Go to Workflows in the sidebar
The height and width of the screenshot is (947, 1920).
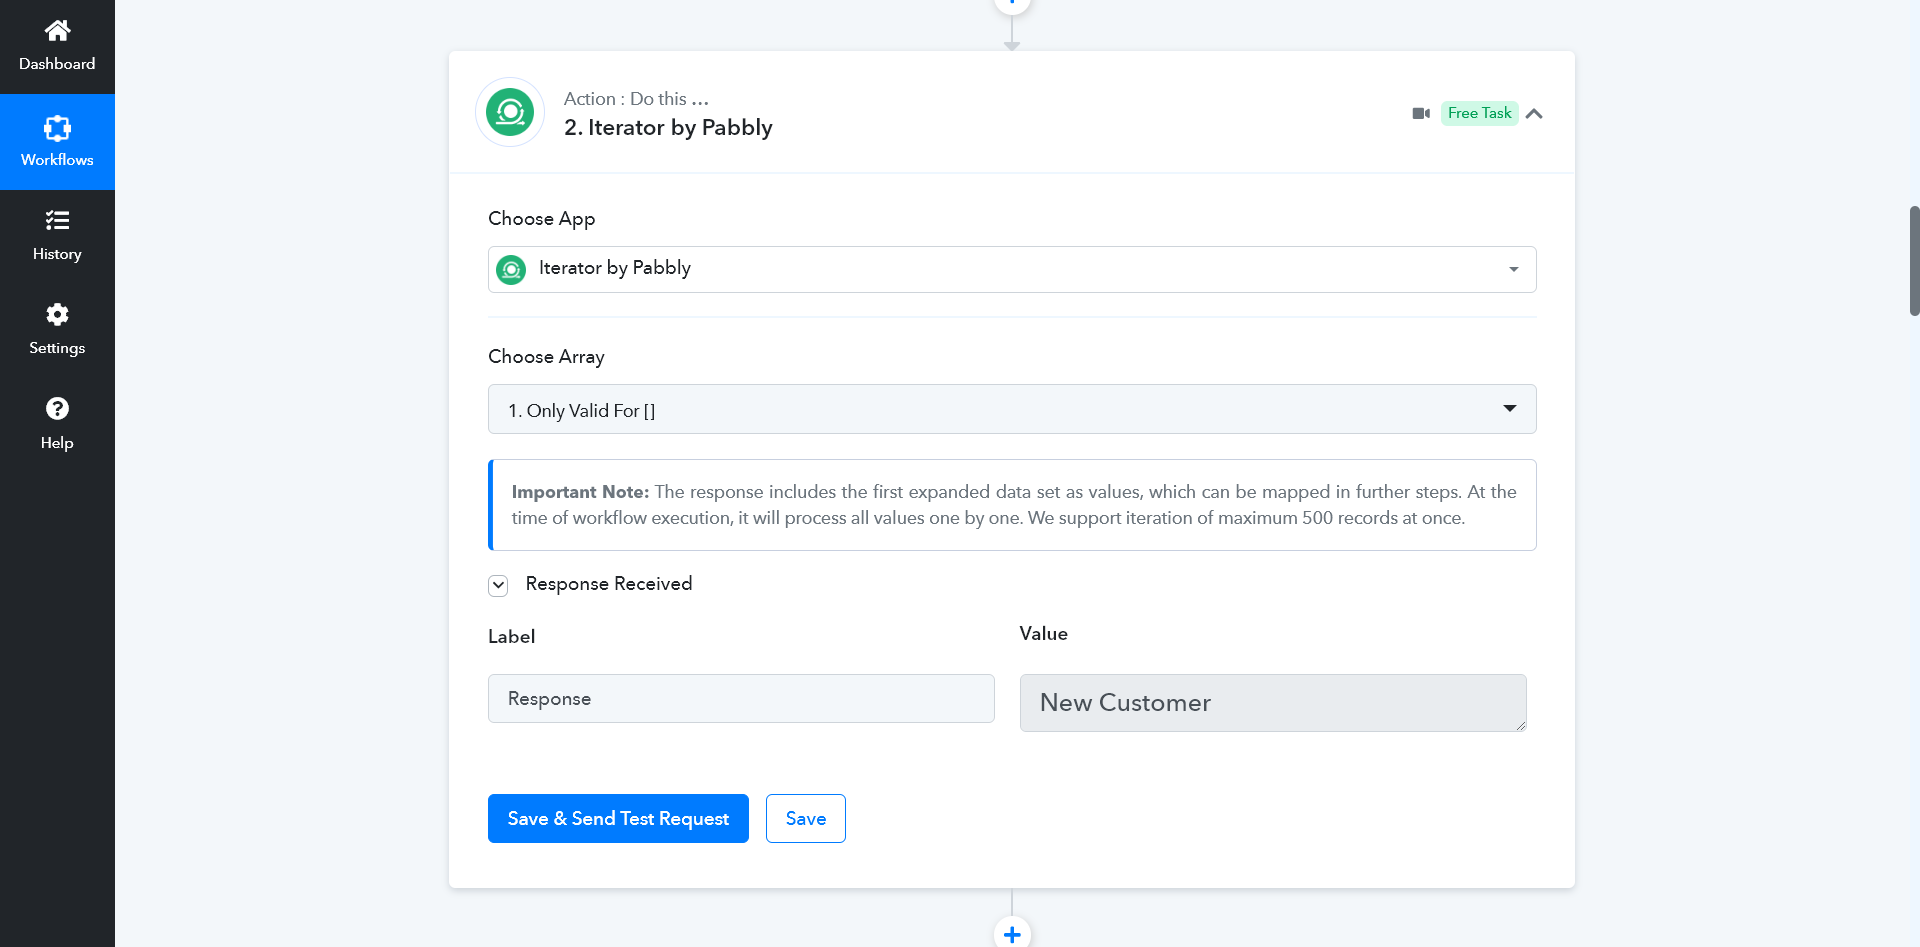pyautogui.click(x=57, y=142)
